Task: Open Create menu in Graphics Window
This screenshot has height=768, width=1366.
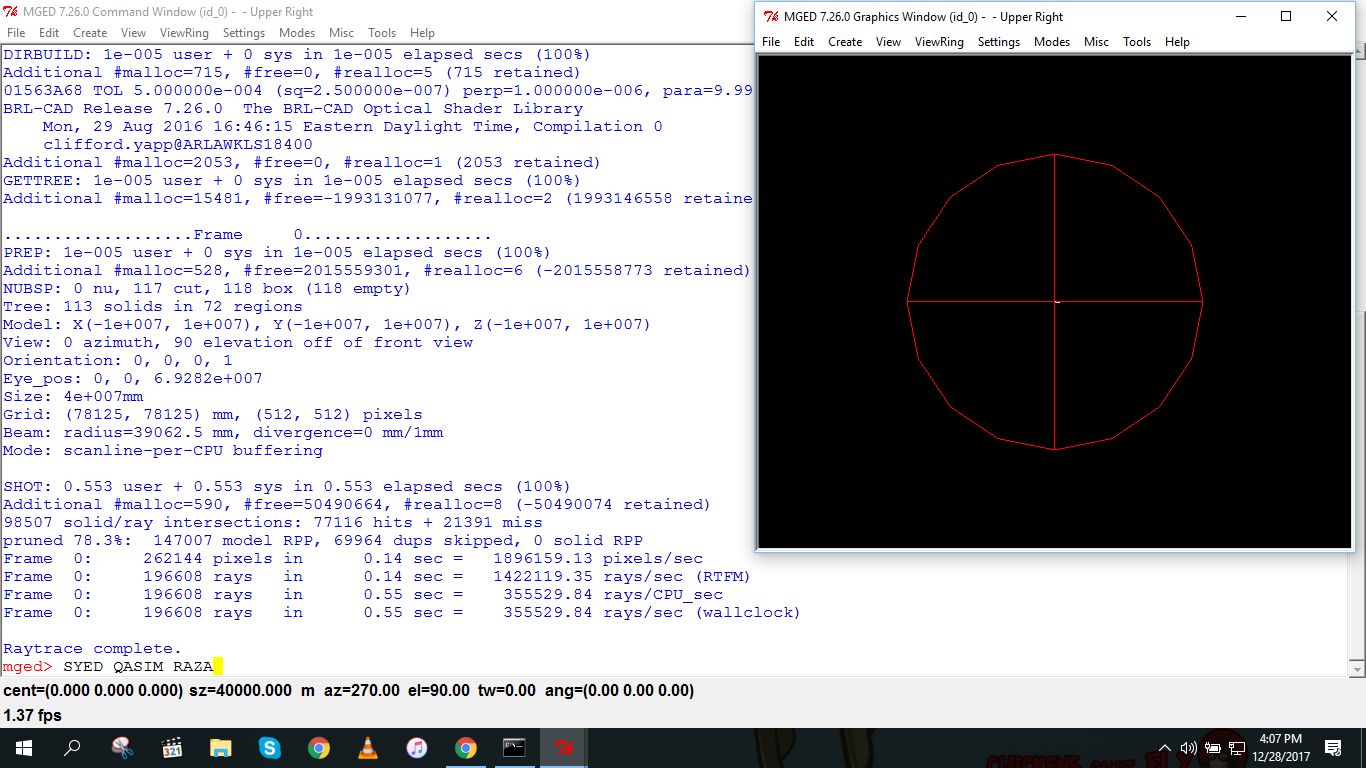Action: (845, 42)
